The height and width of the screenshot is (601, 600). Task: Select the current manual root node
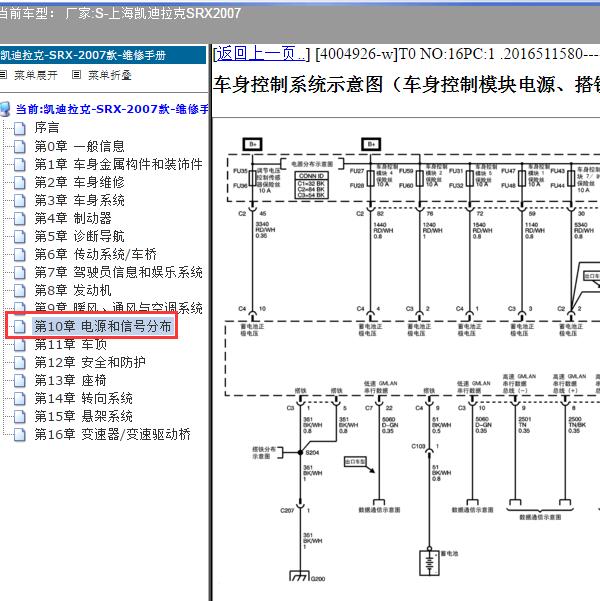pos(112,109)
